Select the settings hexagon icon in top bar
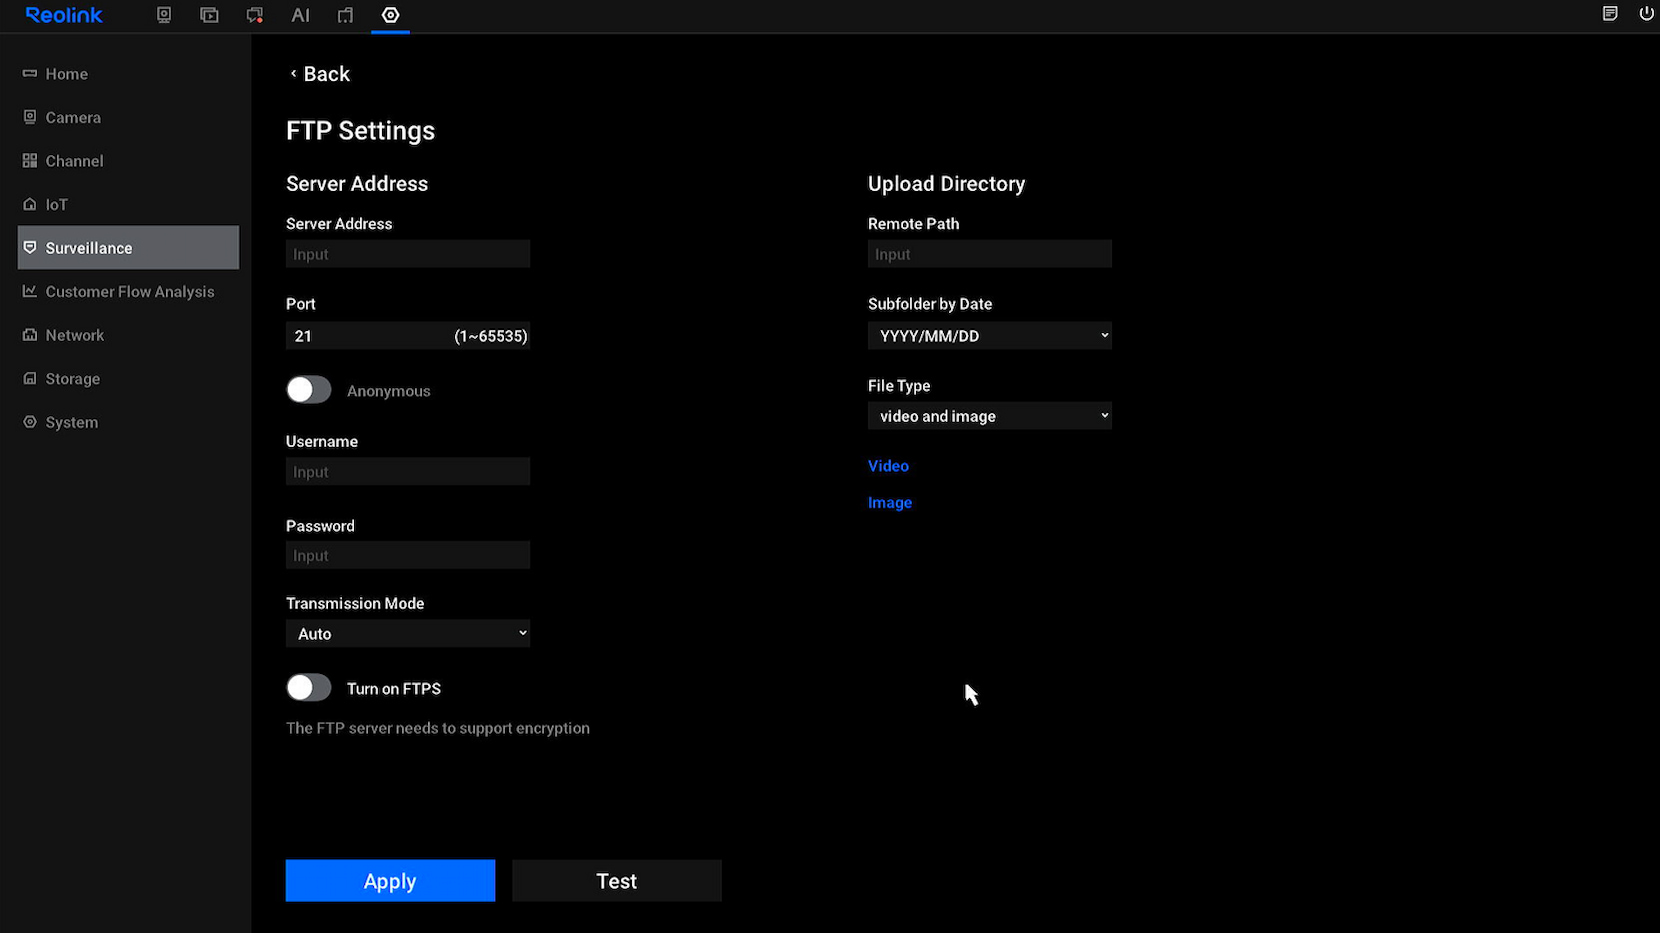 click(x=390, y=15)
